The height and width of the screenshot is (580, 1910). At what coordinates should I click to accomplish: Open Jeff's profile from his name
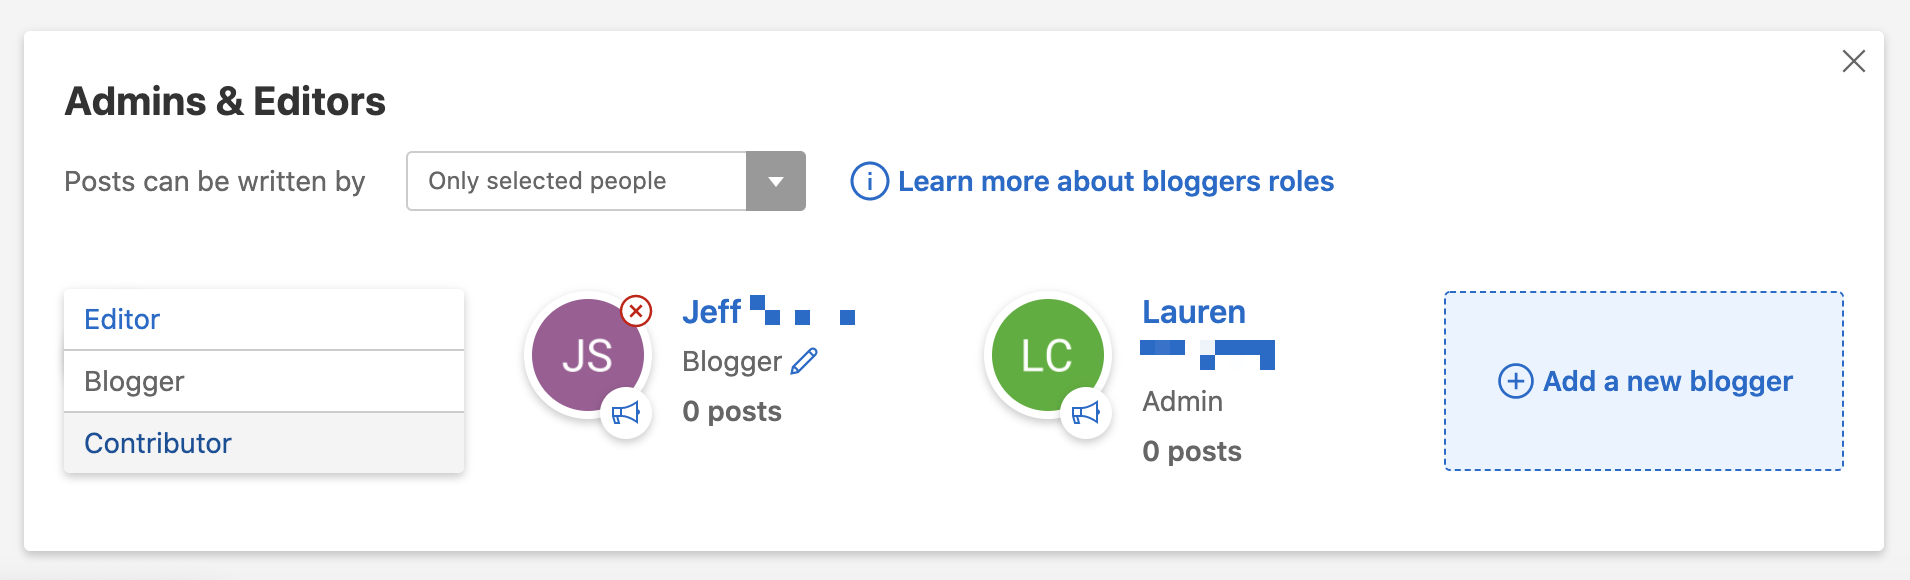(x=711, y=312)
